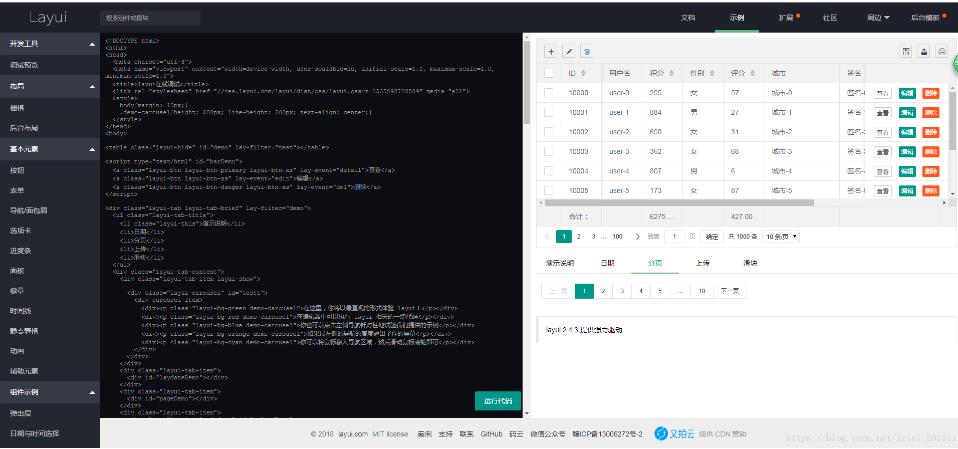The image size is (958, 449).
Task: Go to page 100 in table pagination
Action: point(617,236)
